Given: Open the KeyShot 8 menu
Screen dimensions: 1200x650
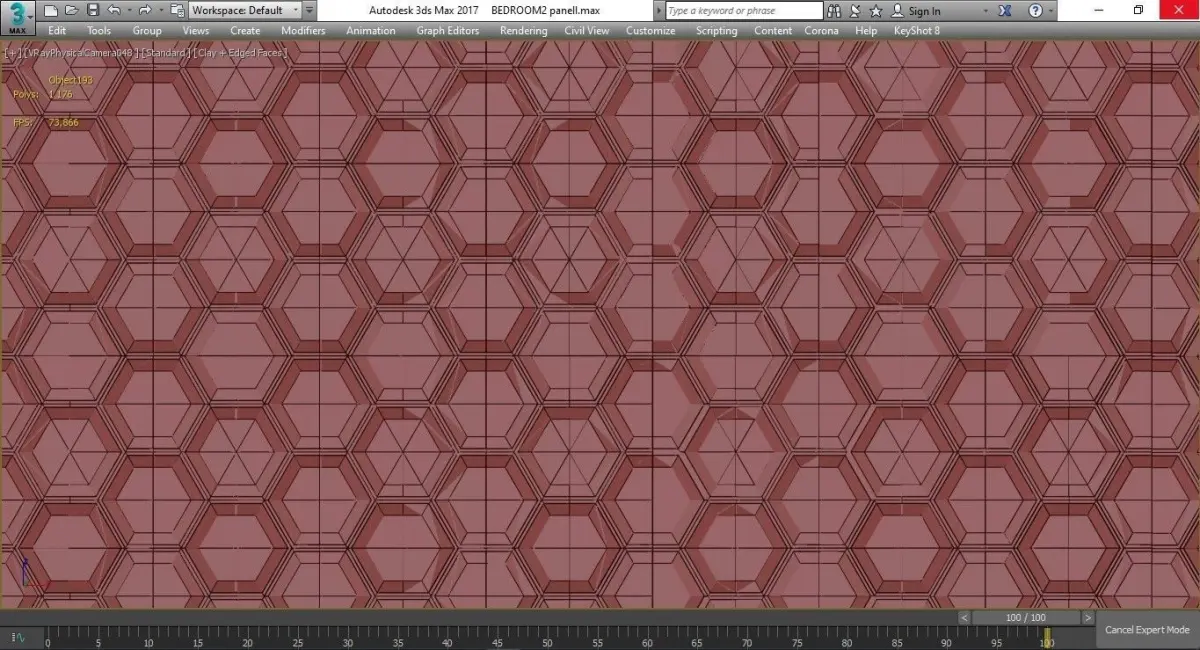Looking at the screenshot, I should 917,30.
